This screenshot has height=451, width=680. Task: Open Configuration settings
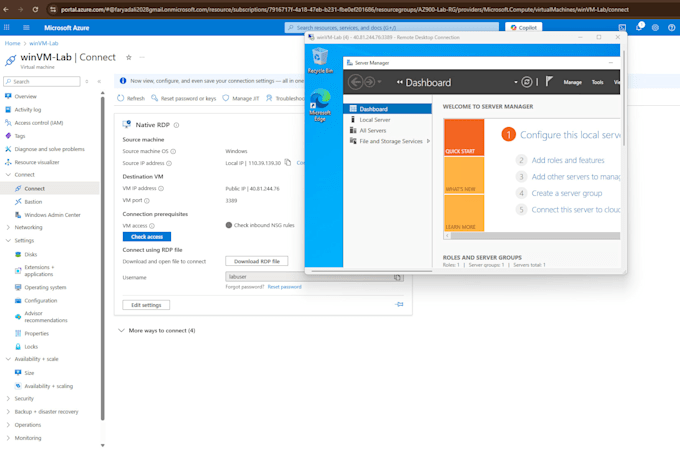coord(40,301)
